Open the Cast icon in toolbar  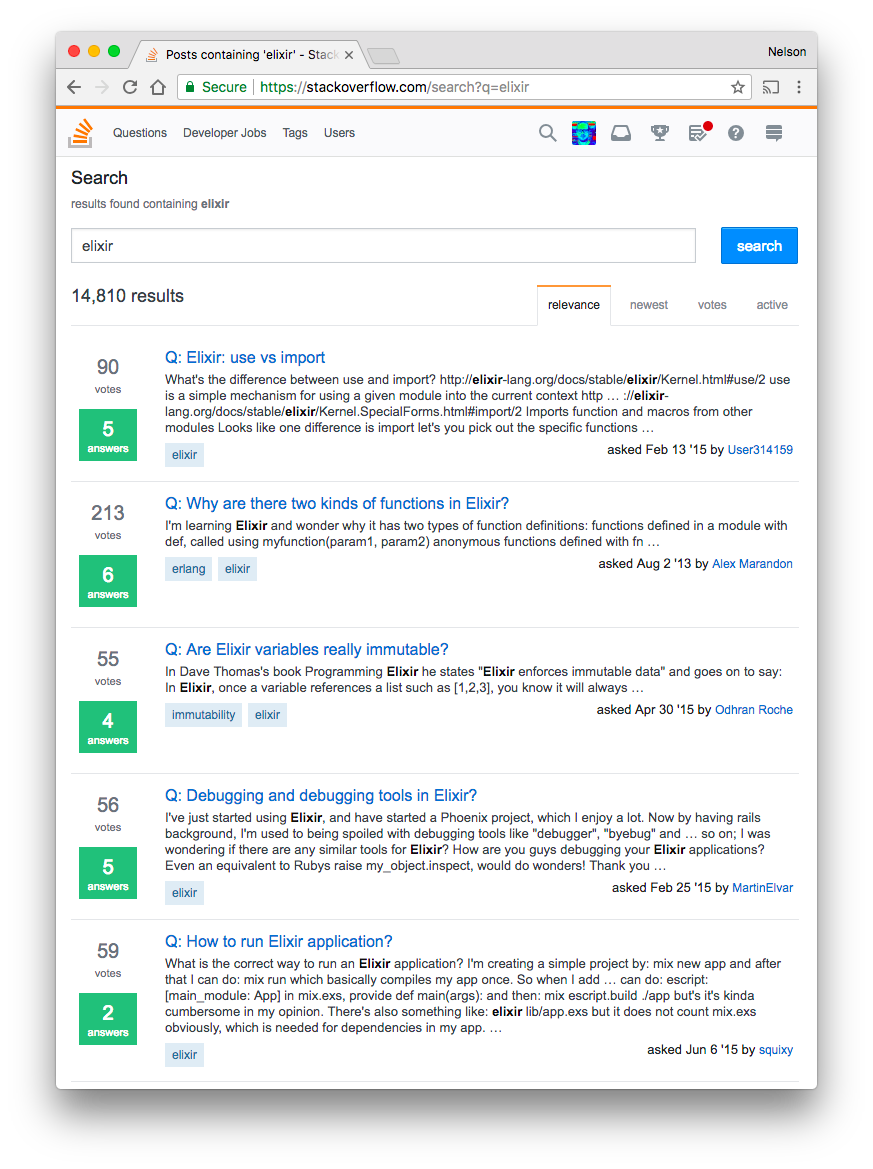coord(771,87)
